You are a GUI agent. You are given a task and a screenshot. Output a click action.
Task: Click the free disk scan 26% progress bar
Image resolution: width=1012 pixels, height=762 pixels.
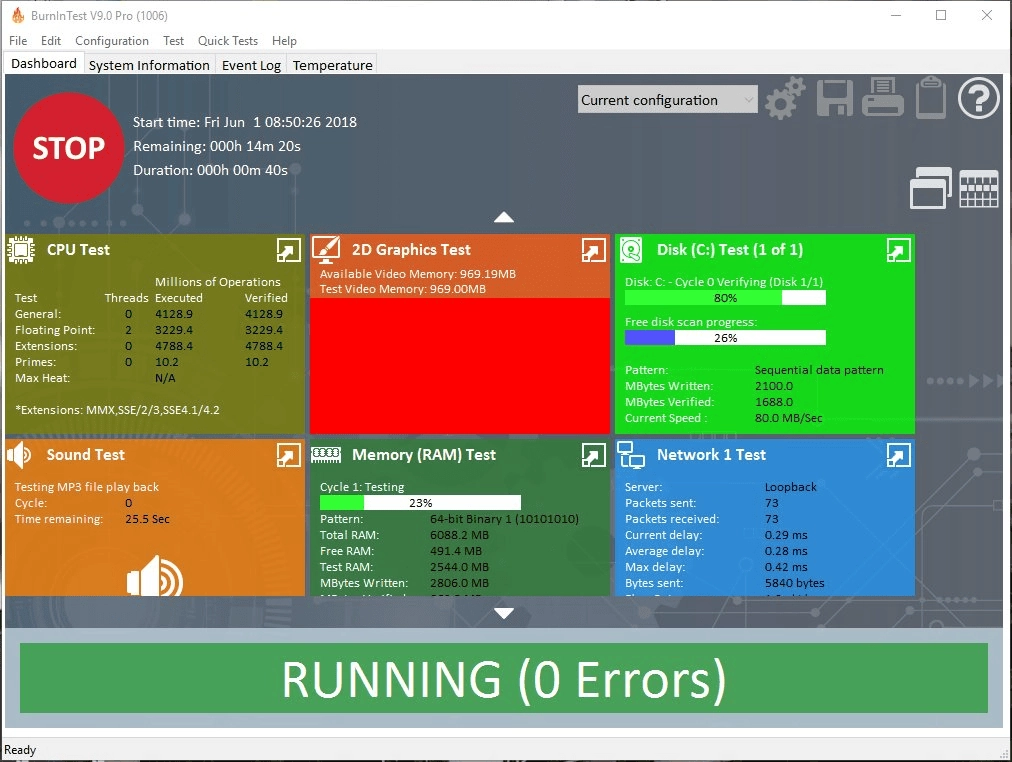coord(725,337)
